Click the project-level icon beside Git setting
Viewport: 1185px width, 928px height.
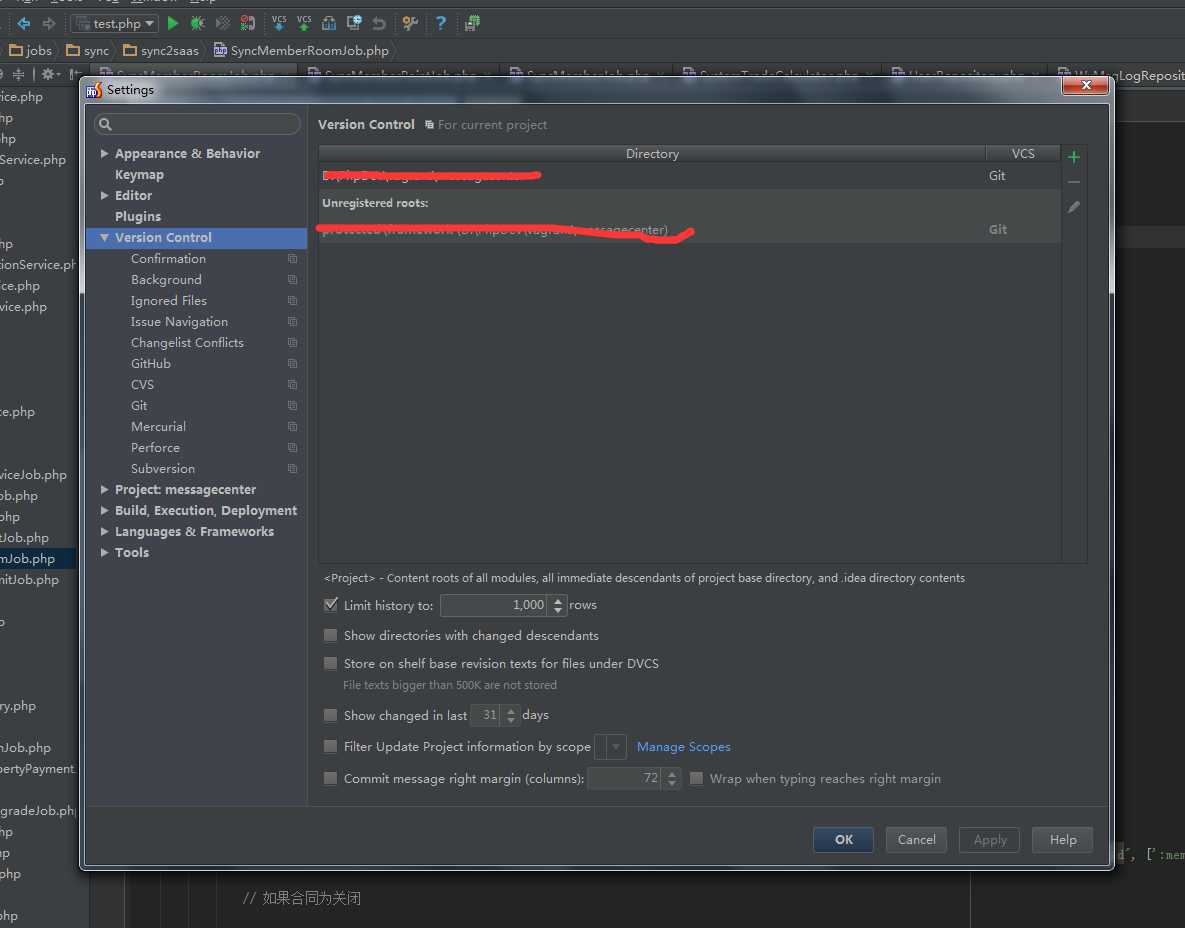click(292, 406)
